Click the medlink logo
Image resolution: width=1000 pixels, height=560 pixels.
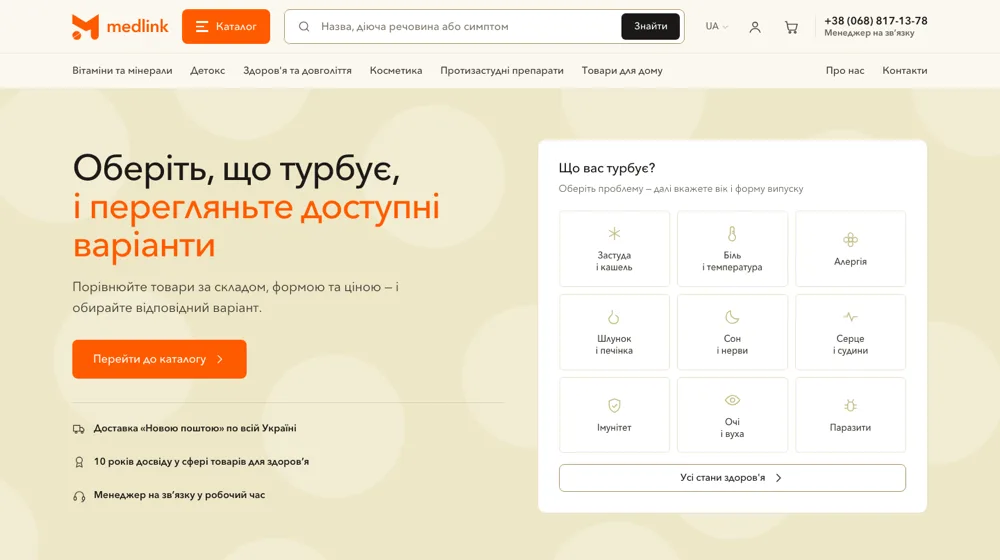point(120,26)
